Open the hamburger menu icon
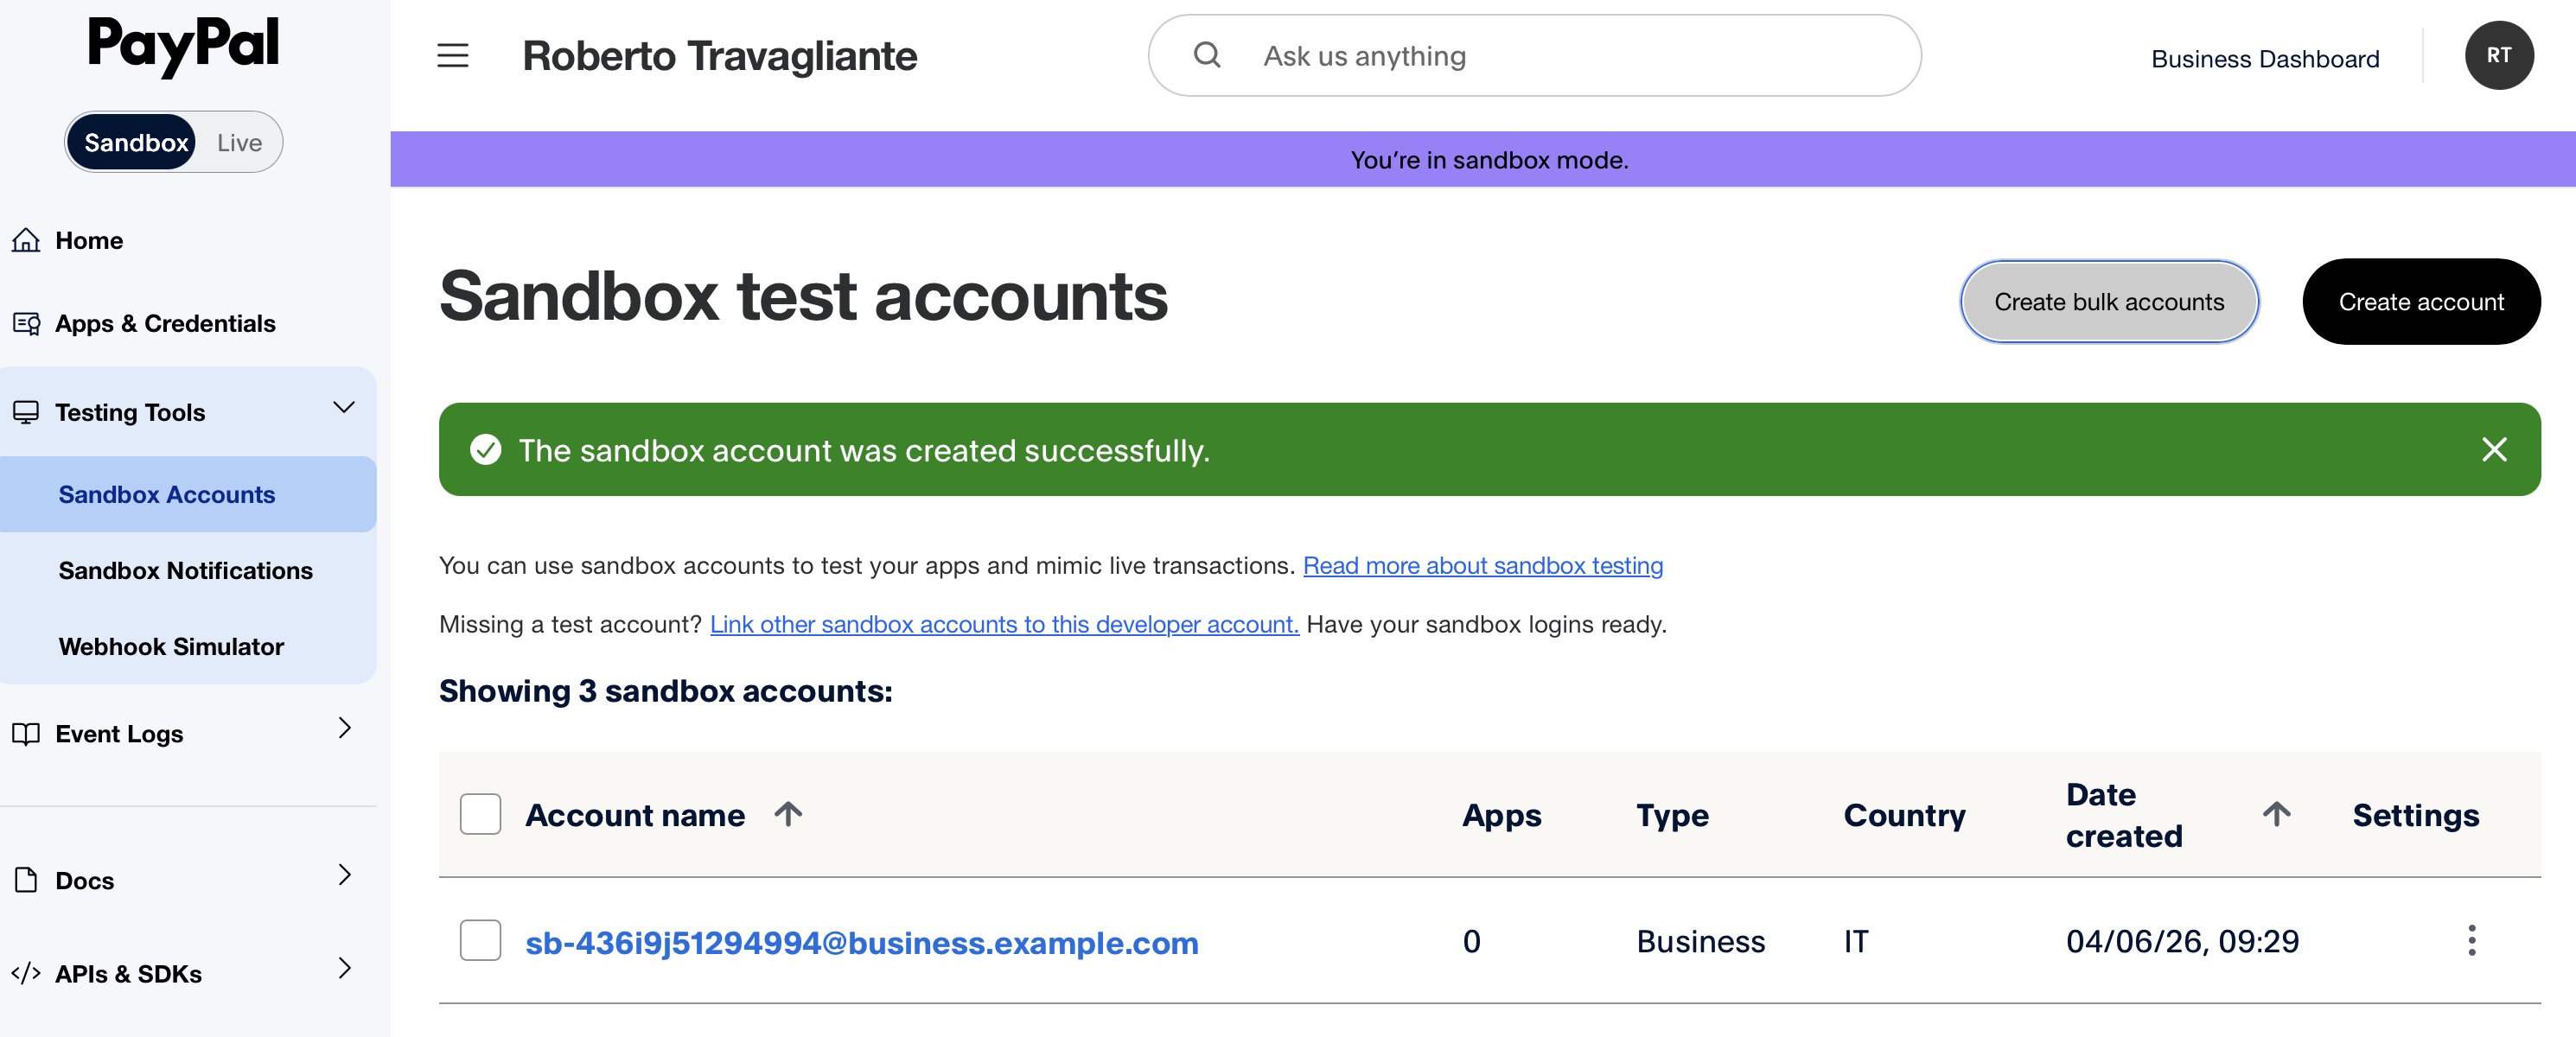2576x1037 pixels. 453,56
